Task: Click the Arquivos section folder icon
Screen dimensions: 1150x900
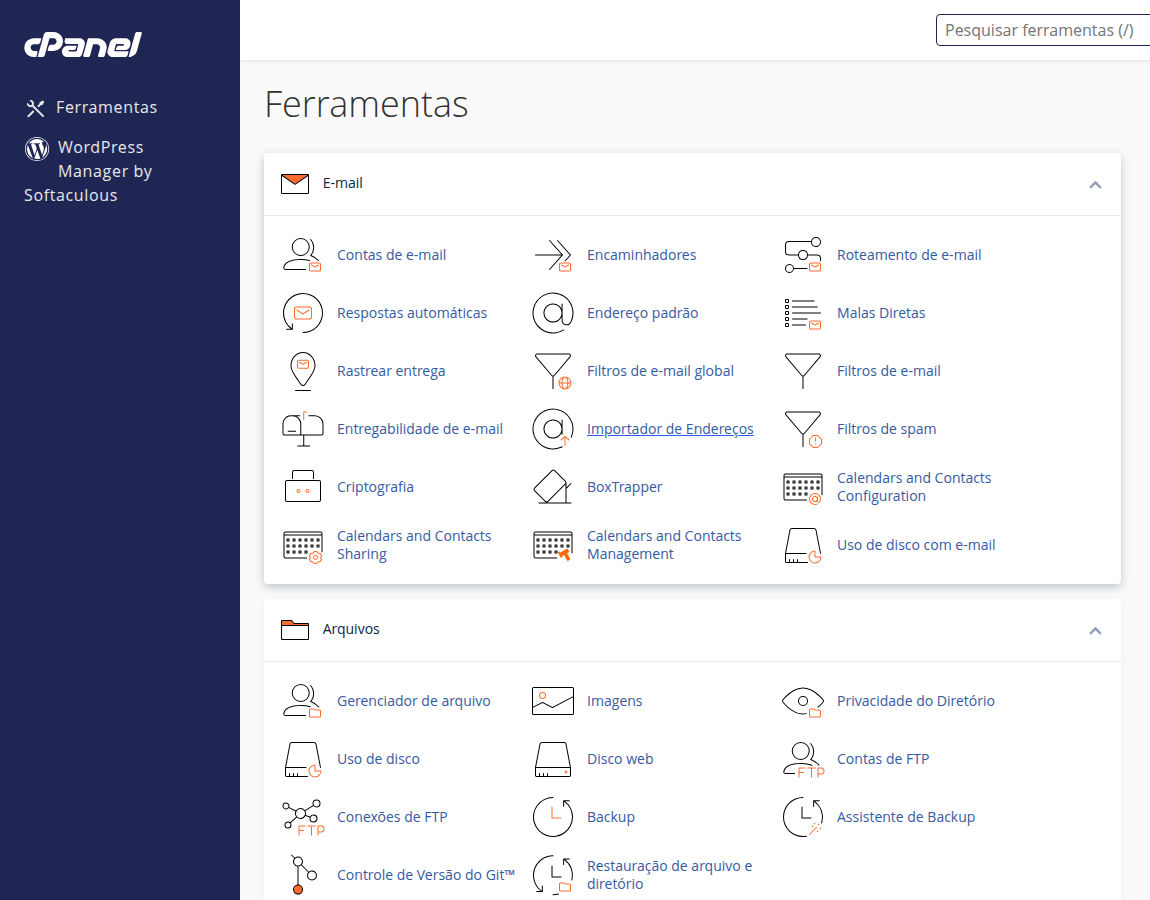Action: pos(295,629)
